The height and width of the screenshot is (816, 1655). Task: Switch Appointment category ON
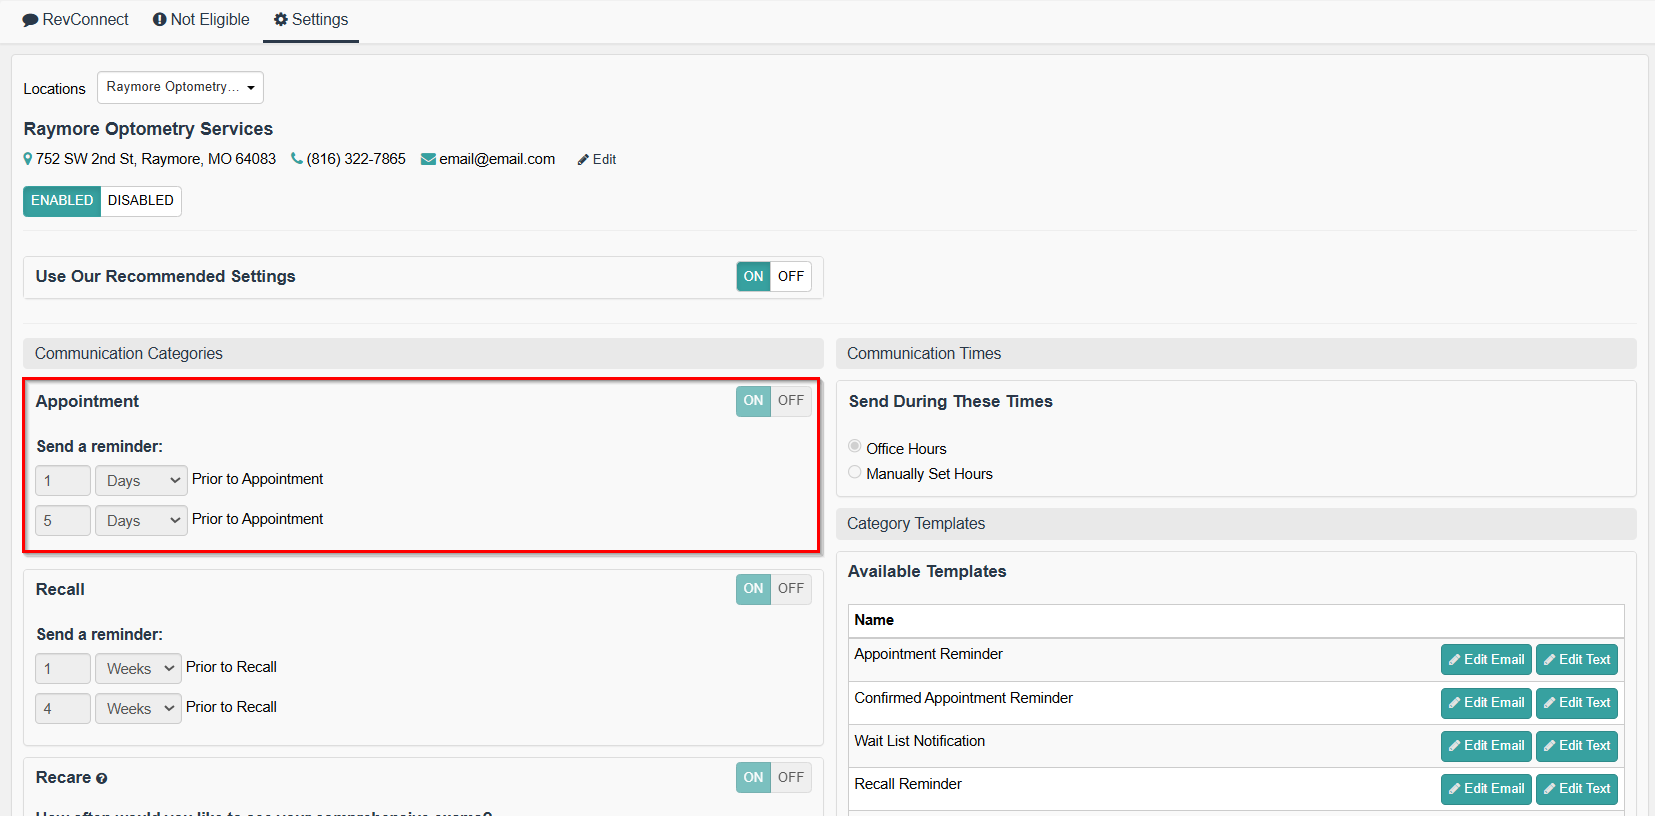click(753, 401)
